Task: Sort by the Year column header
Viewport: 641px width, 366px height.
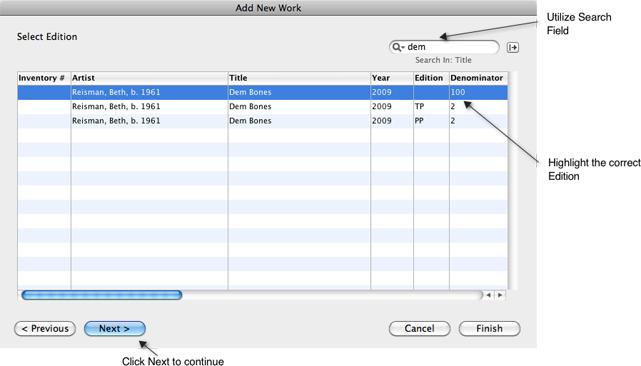Action: [392, 78]
